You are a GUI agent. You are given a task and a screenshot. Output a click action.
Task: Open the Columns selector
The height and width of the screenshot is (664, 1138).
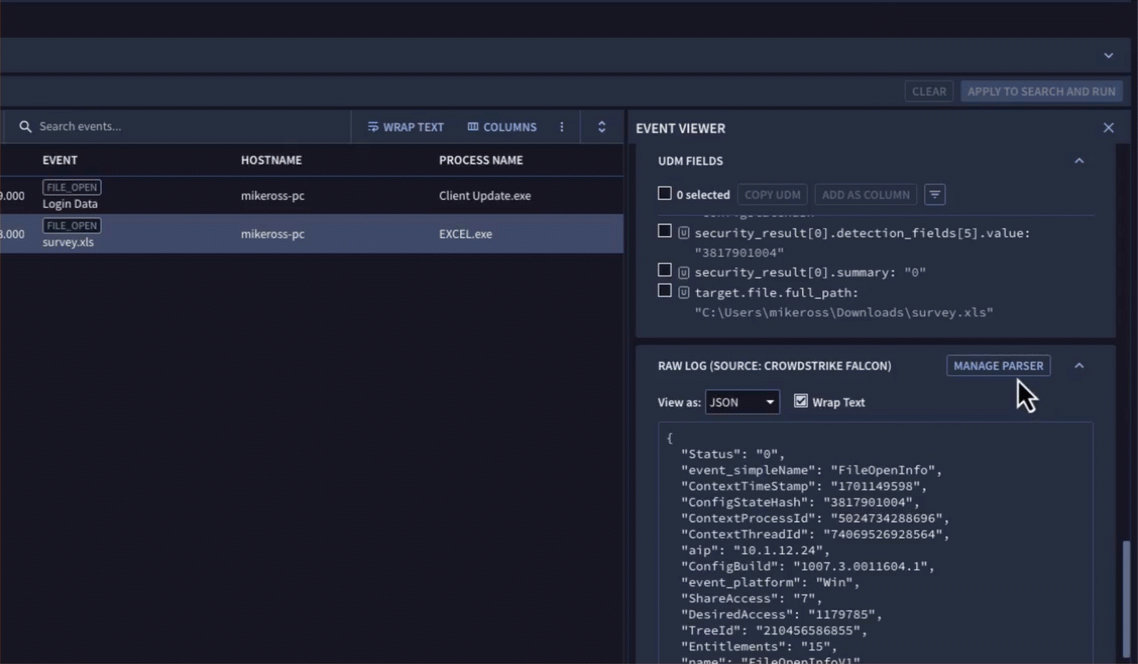pos(502,127)
